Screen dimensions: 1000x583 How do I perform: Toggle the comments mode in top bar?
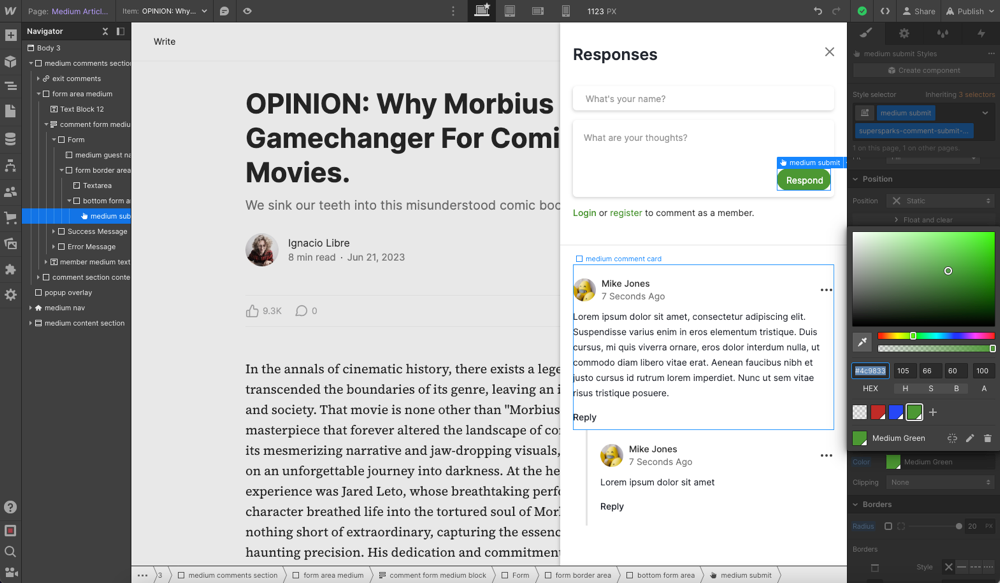[224, 10]
